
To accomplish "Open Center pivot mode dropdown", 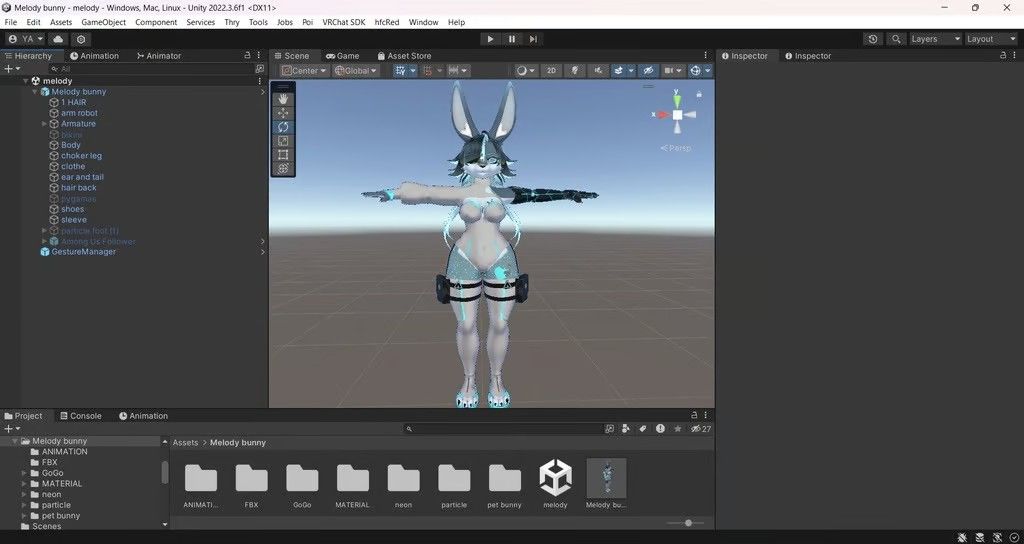I will (x=304, y=71).
